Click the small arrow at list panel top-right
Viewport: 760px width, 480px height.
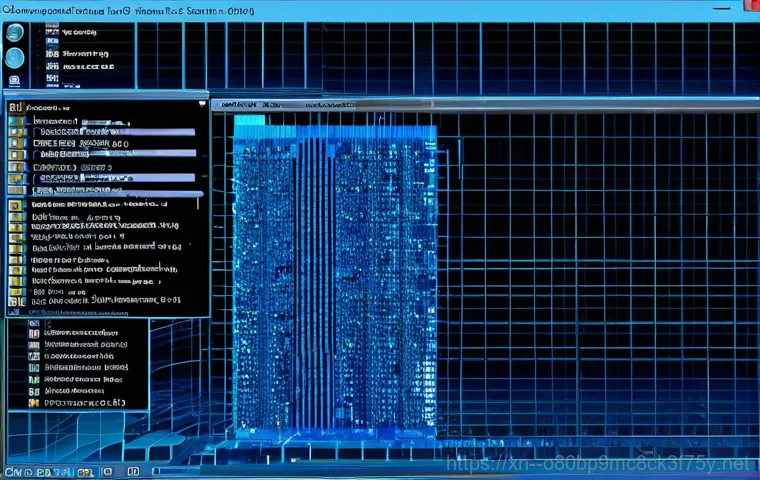[203, 103]
